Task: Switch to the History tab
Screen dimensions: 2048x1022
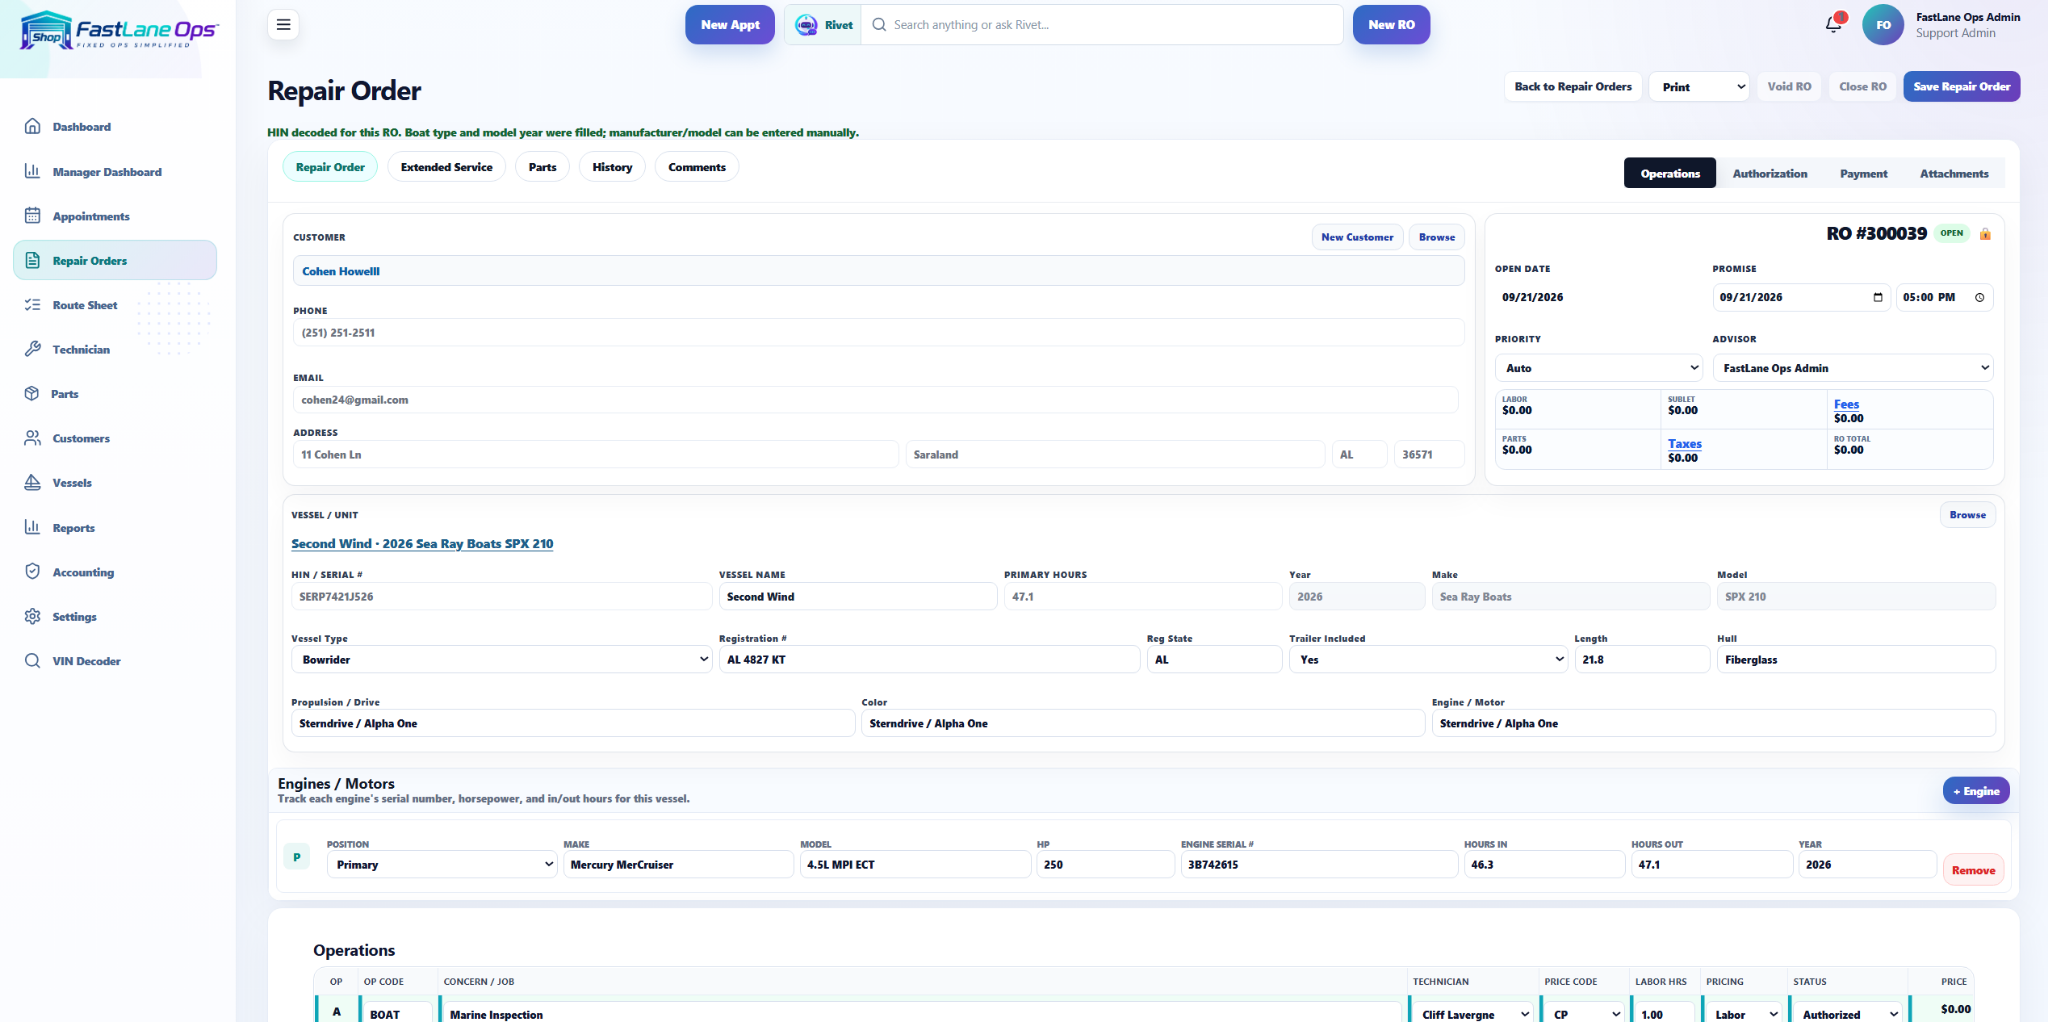Action: (612, 167)
